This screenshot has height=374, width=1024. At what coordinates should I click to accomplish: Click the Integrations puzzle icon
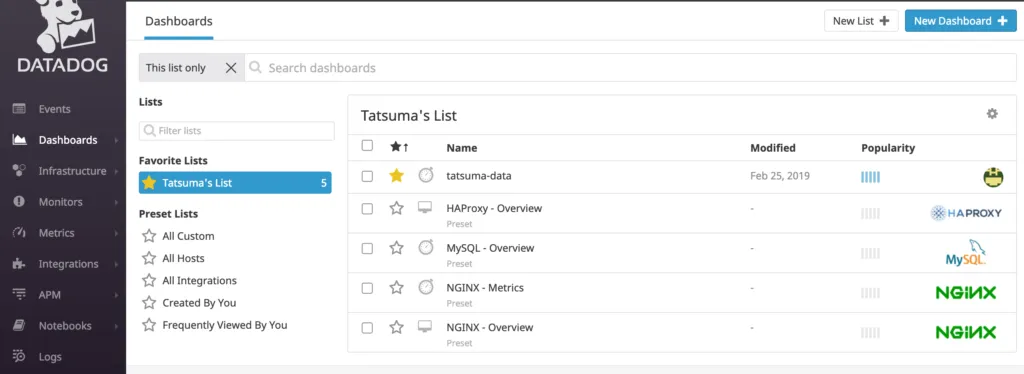click(x=19, y=264)
